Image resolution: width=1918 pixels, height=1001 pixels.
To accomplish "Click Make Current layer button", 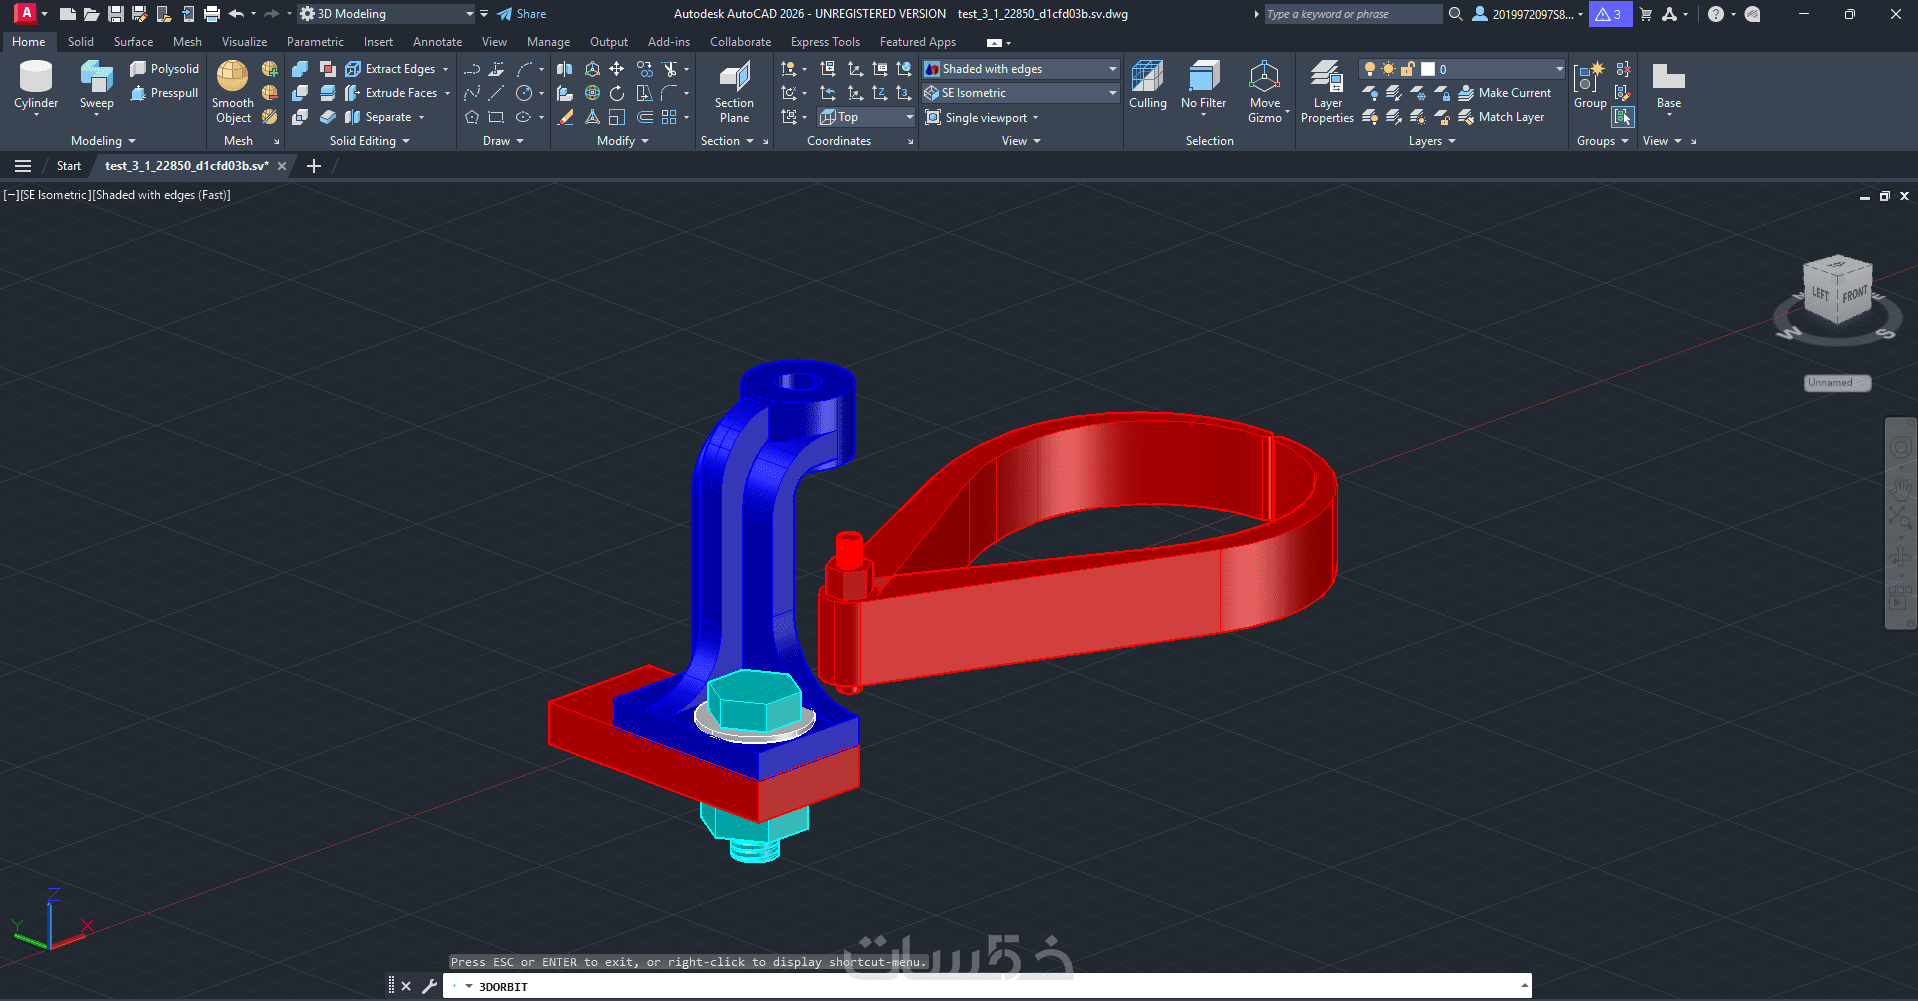I will [x=1505, y=93].
